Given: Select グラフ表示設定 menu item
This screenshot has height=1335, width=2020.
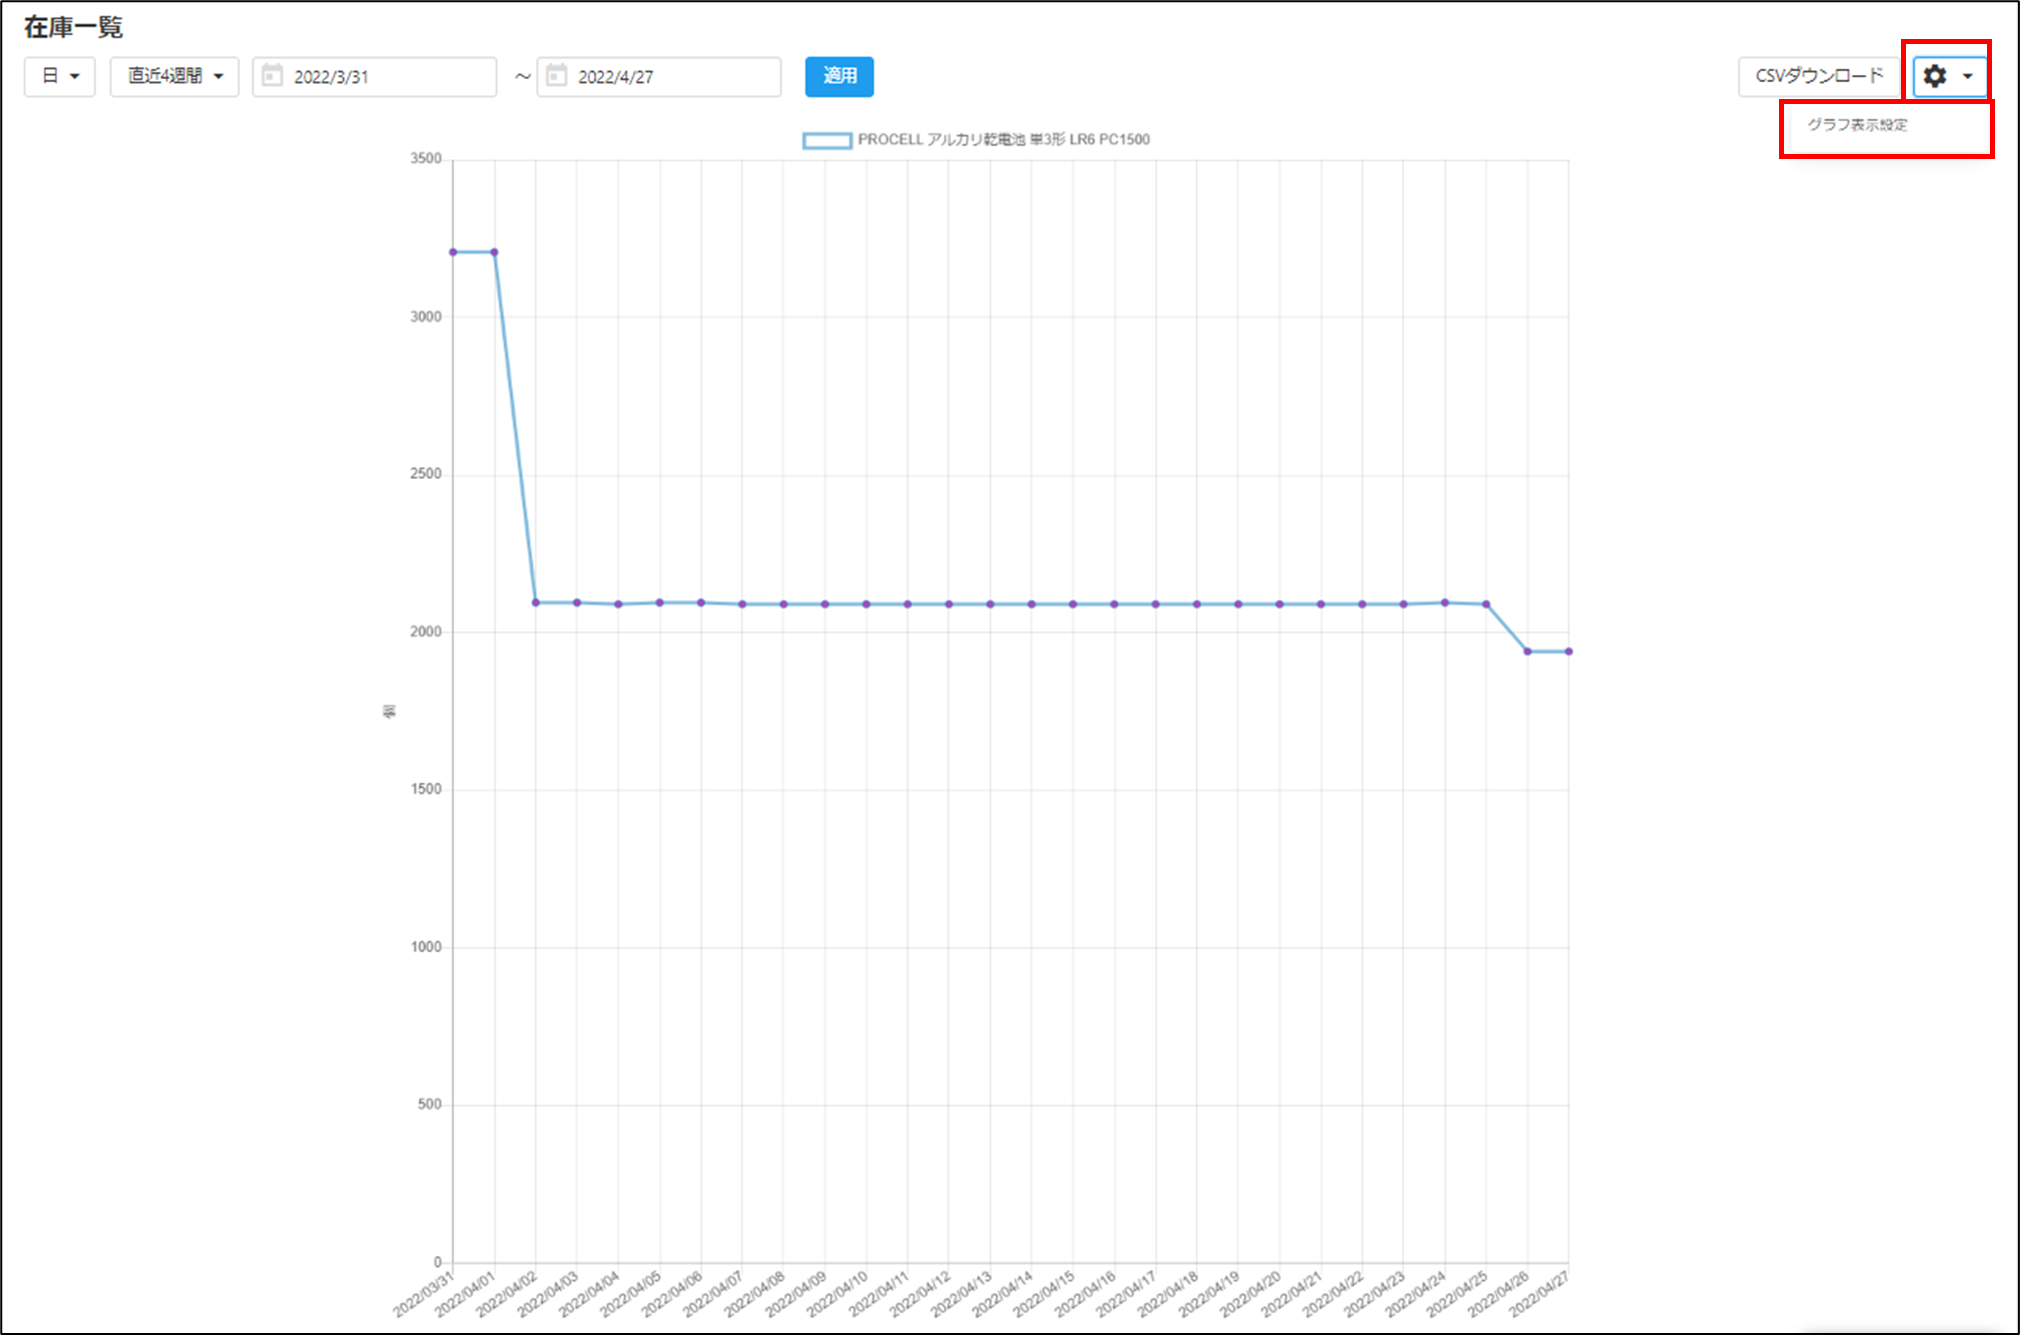Looking at the screenshot, I should click(x=1857, y=125).
